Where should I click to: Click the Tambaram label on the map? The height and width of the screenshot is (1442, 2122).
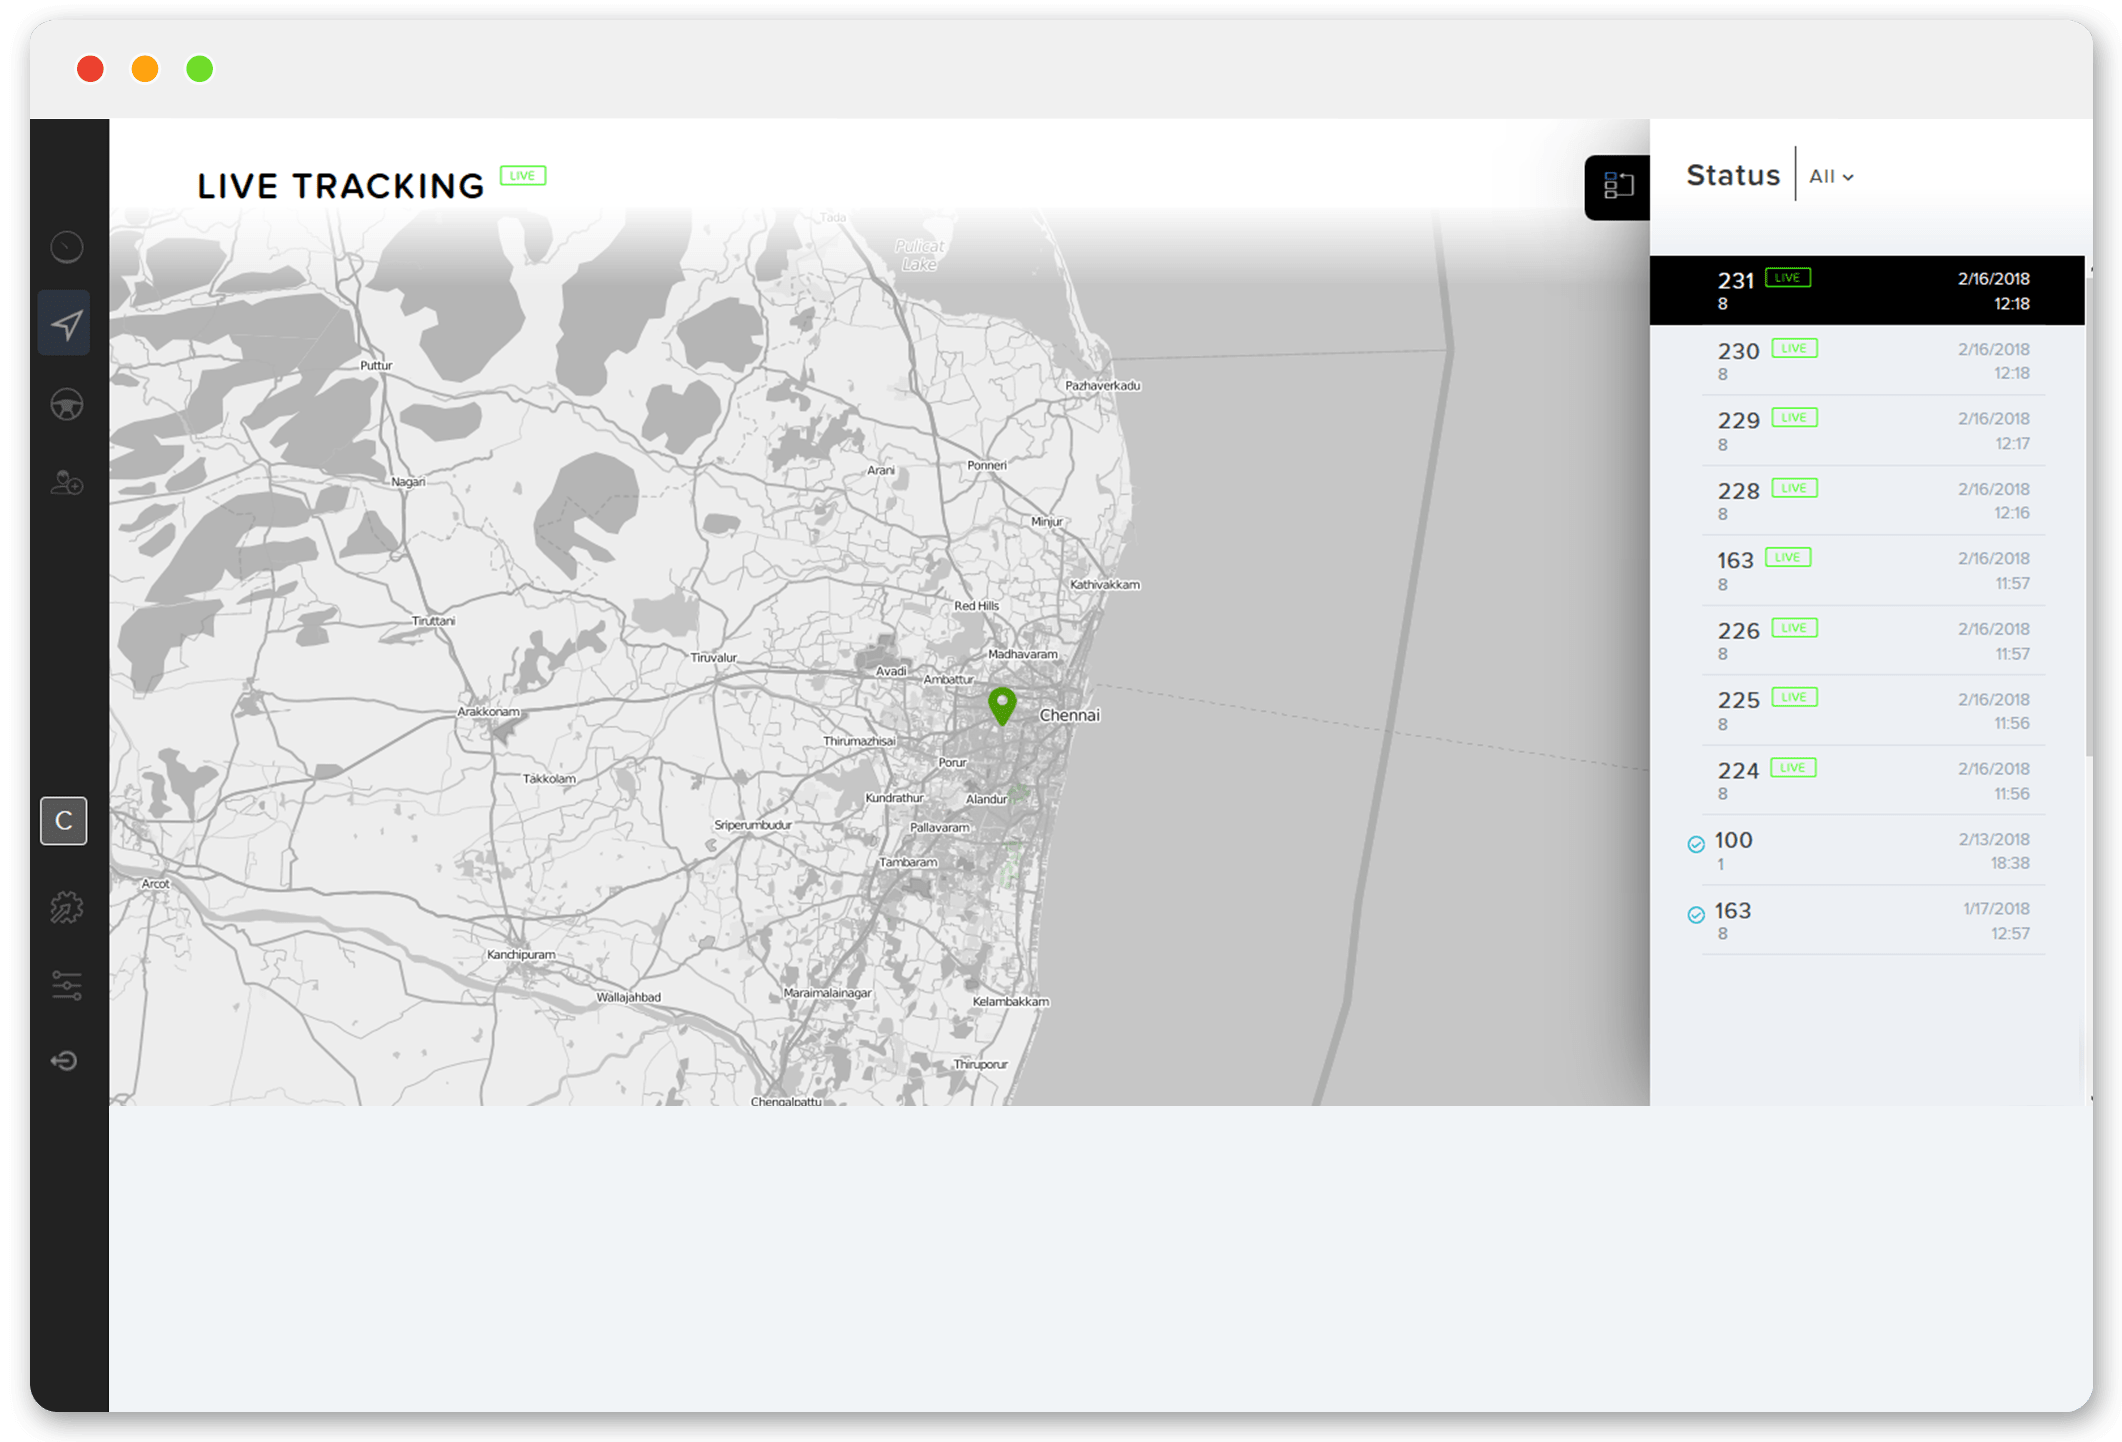click(x=908, y=862)
